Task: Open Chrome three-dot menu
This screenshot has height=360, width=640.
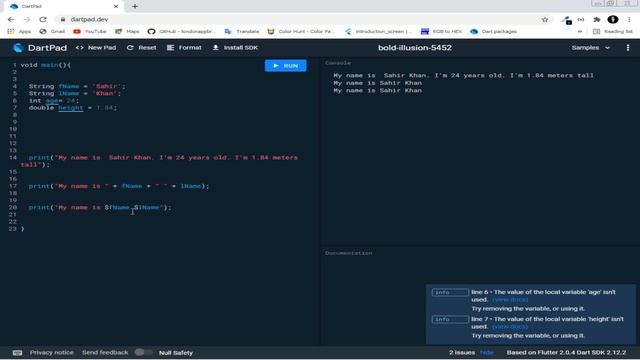Action: click(629, 19)
